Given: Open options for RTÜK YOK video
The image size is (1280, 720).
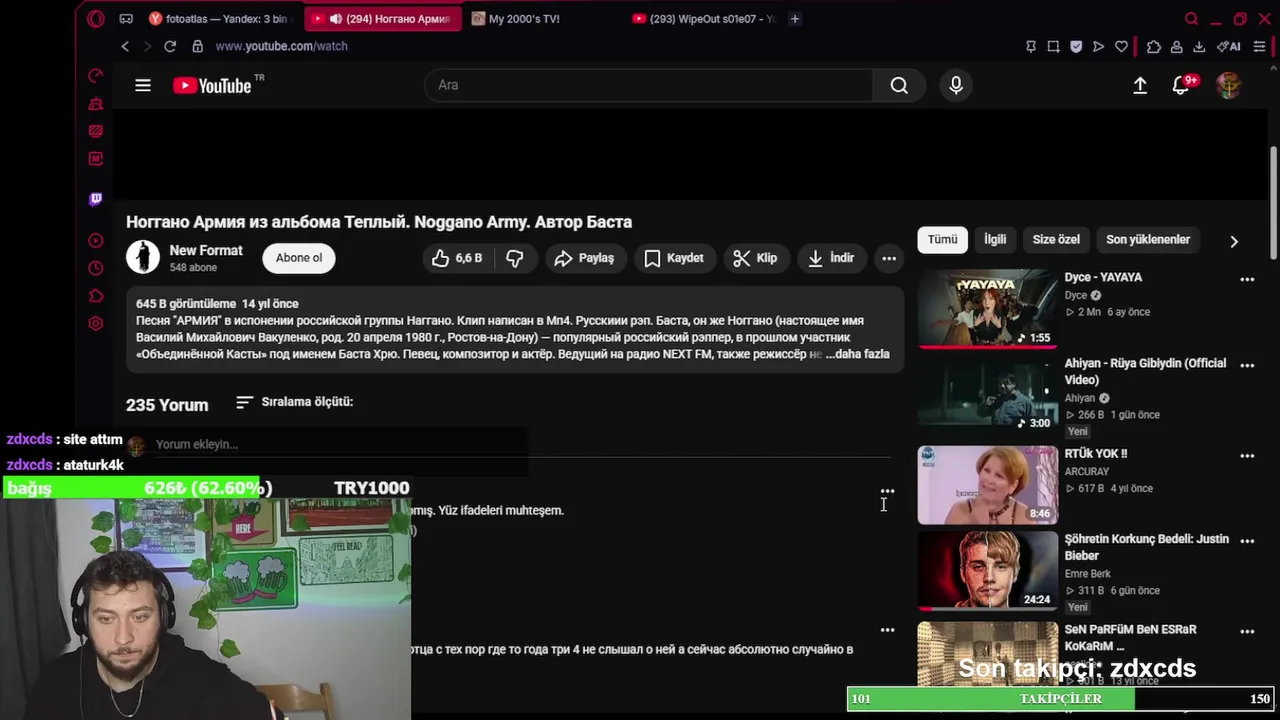Looking at the screenshot, I should click(x=1247, y=456).
